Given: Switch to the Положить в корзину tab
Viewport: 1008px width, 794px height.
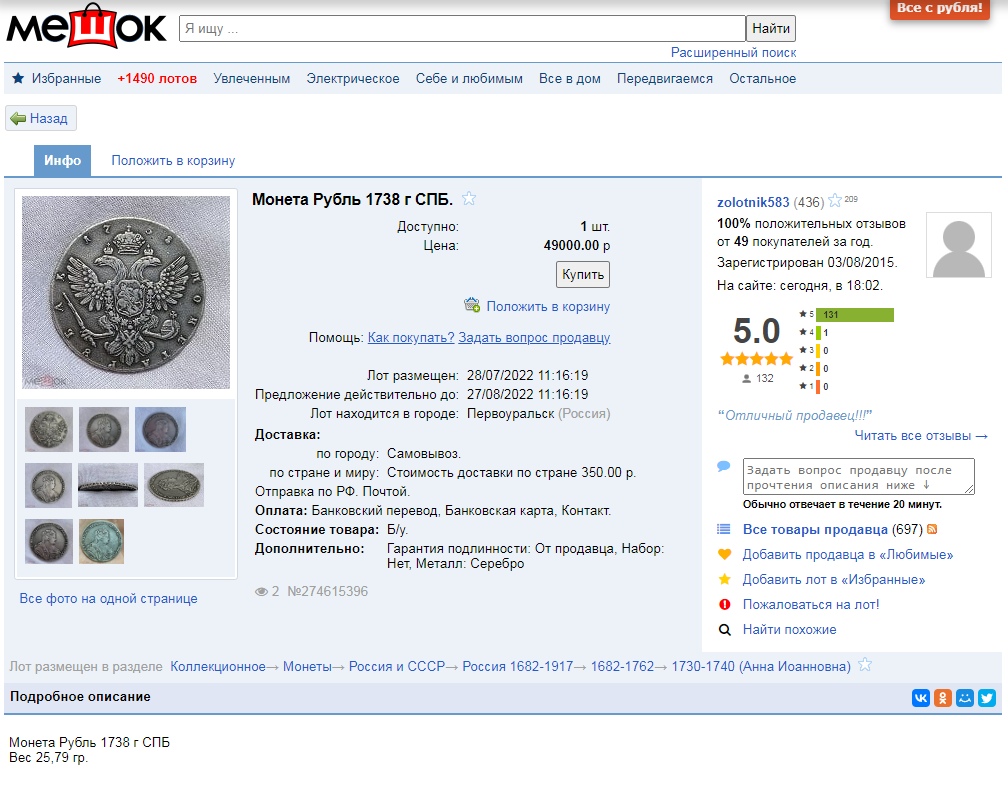Looking at the screenshot, I should coord(173,160).
